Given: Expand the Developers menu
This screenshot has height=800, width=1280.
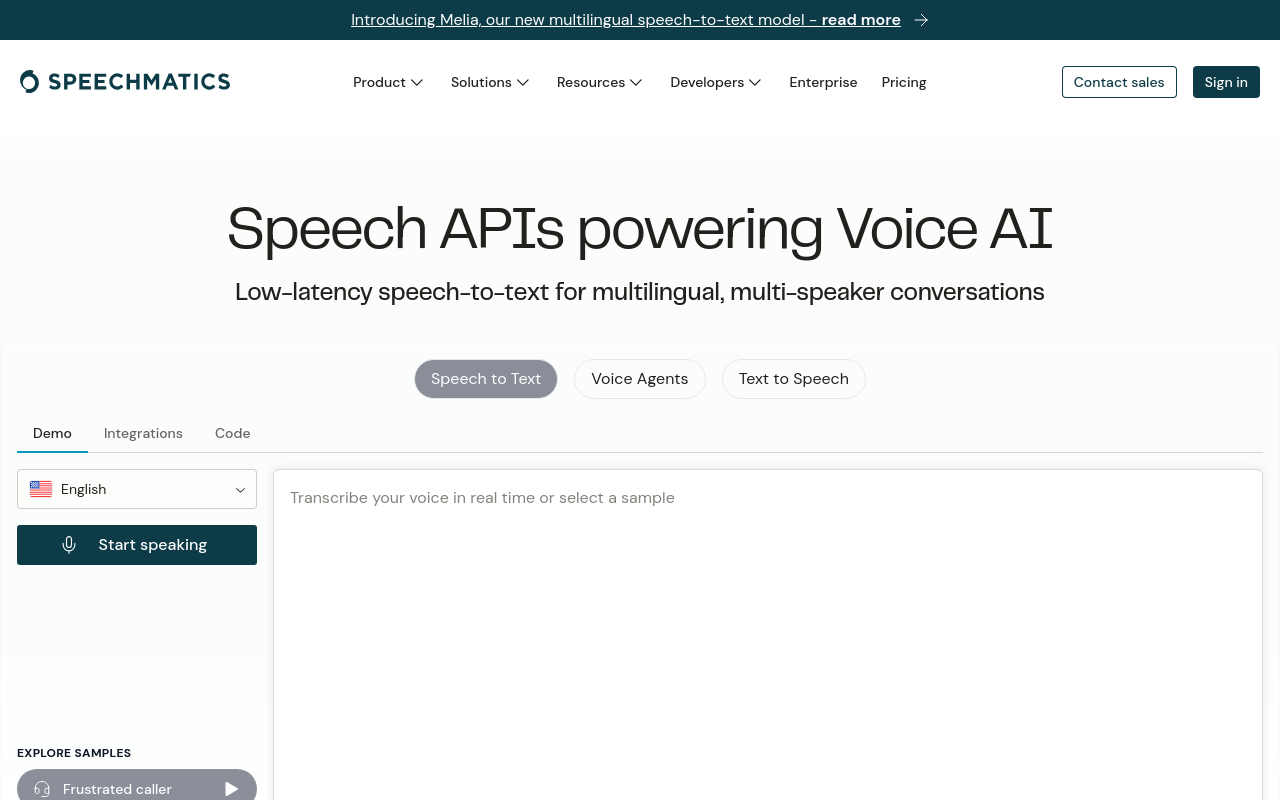Looking at the screenshot, I should (716, 82).
